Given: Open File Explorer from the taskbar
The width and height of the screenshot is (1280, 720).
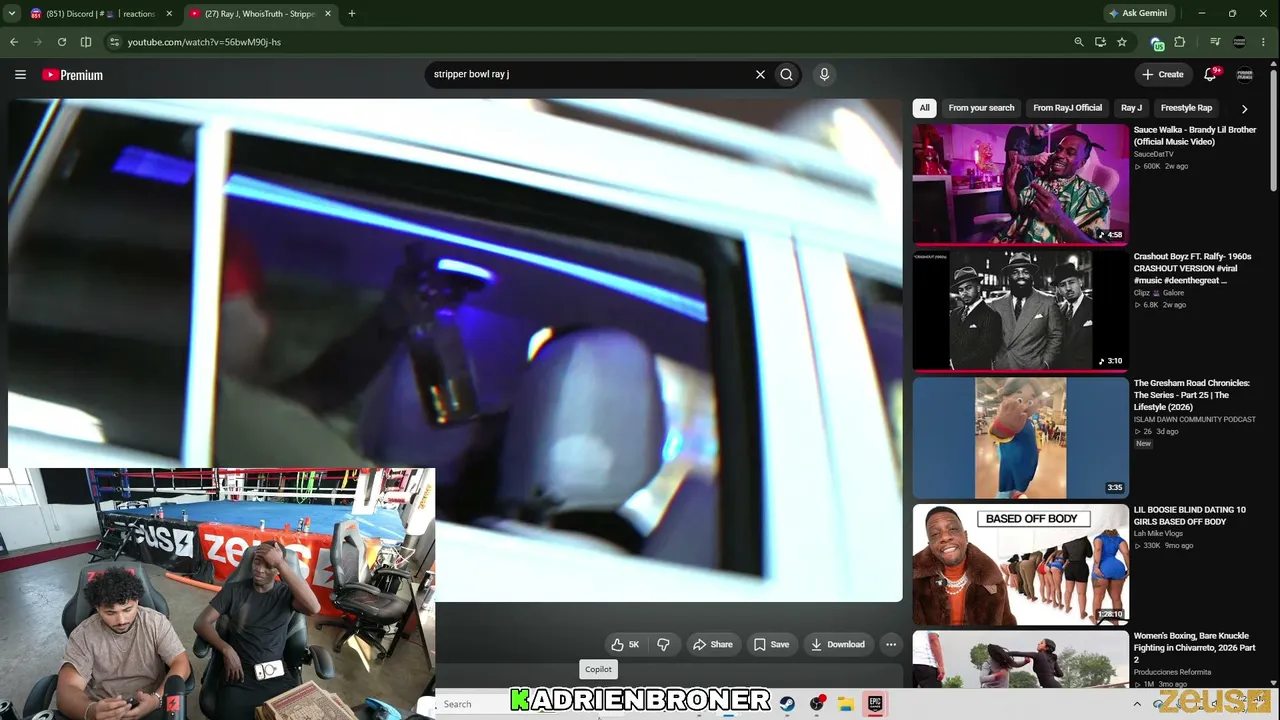Looking at the screenshot, I should click(845, 704).
